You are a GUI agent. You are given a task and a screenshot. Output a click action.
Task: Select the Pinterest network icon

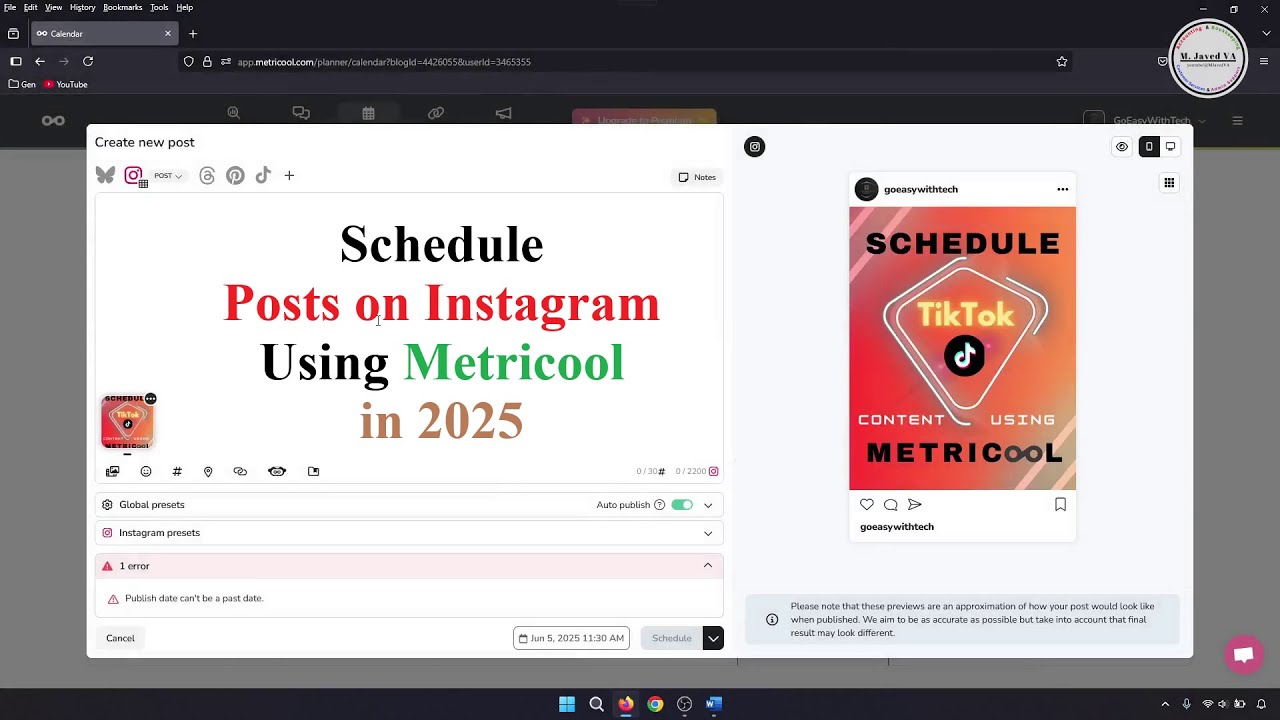coord(235,176)
